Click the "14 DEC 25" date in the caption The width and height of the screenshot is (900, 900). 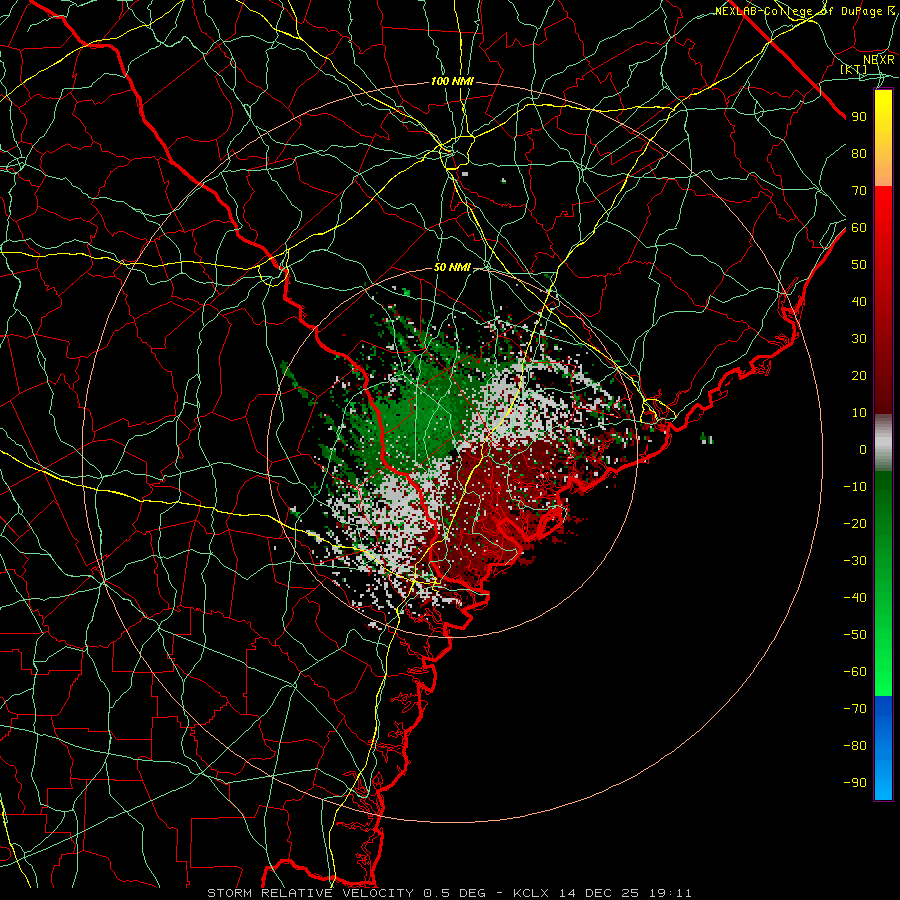(599, 893)
